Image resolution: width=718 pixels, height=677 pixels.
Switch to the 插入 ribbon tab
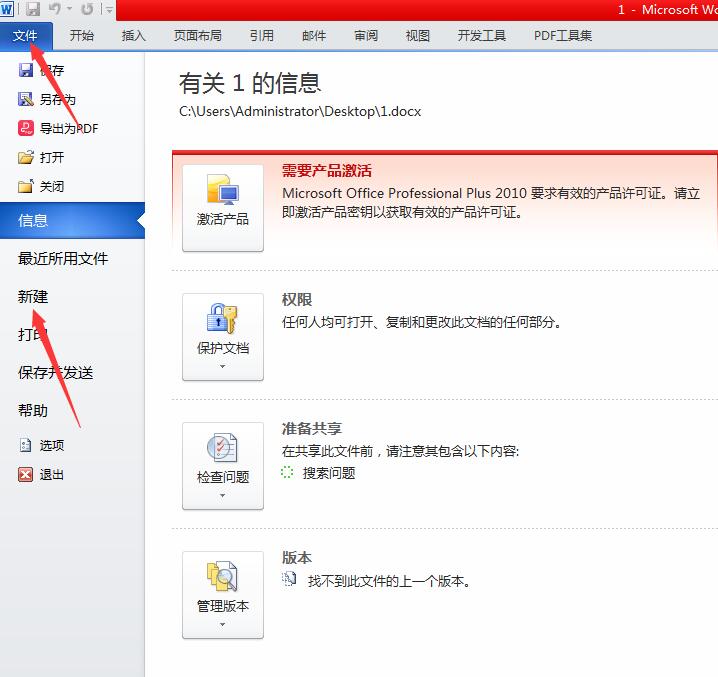[x=133, y=36]
